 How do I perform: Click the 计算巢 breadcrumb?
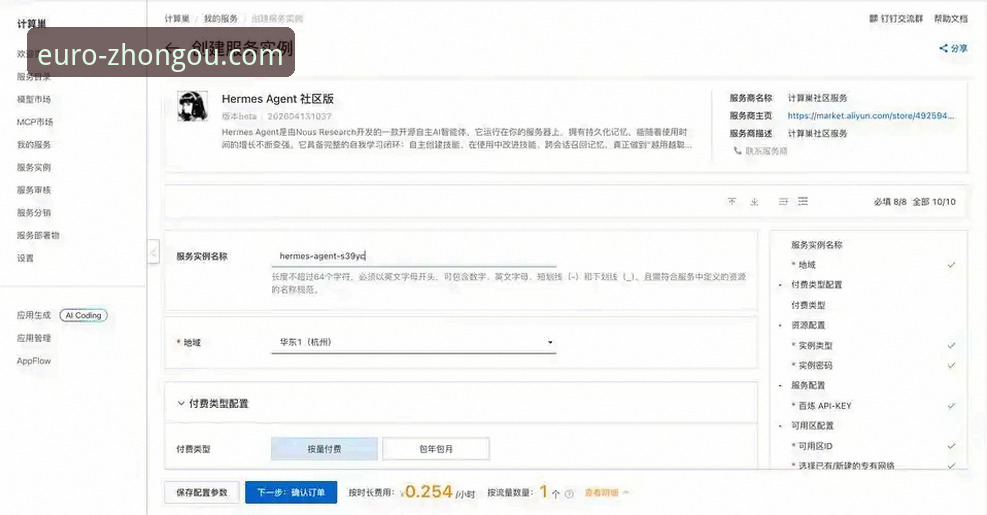click(177, 19)
